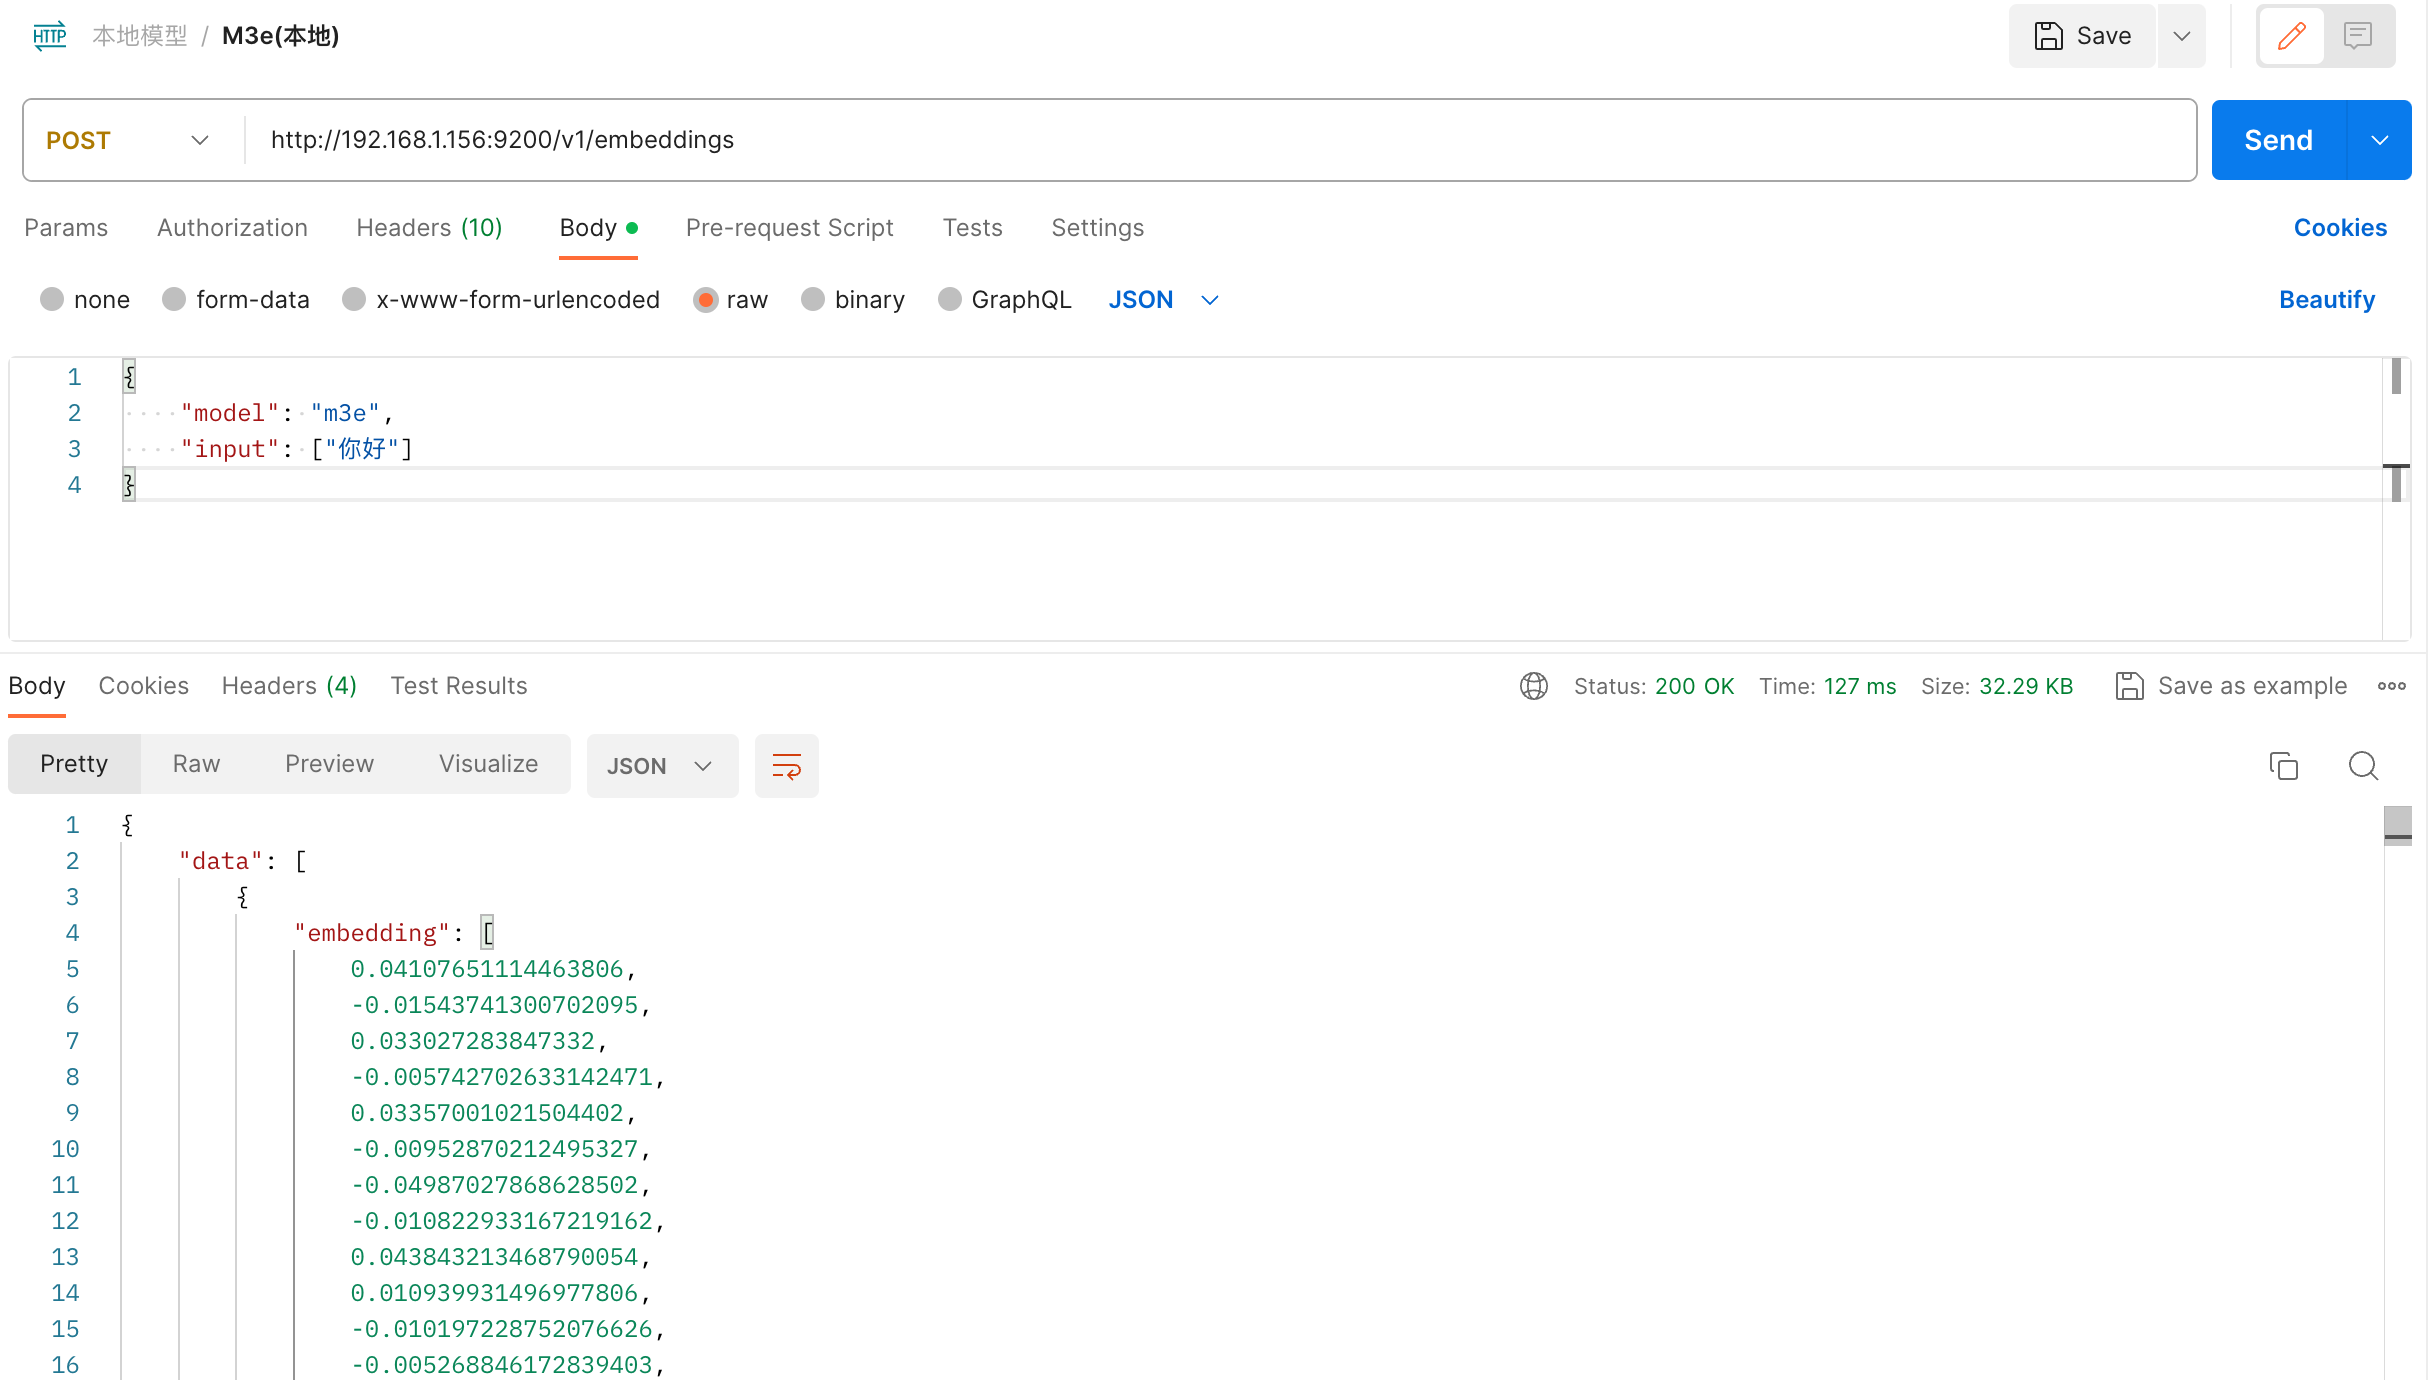
Task: Select the Pretty response view
Action: pos(74,764)
